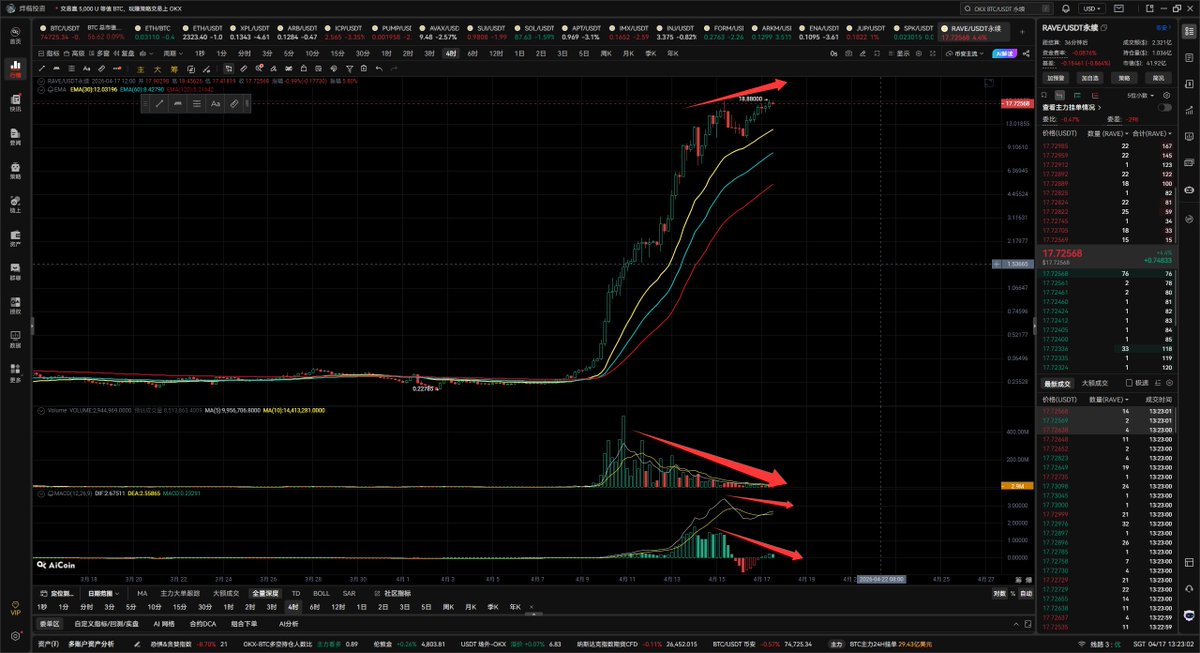The width and height of the screenshot is (1200, 653).
Task: Click the 加预警 button
Action: [x=1056, y=78]
